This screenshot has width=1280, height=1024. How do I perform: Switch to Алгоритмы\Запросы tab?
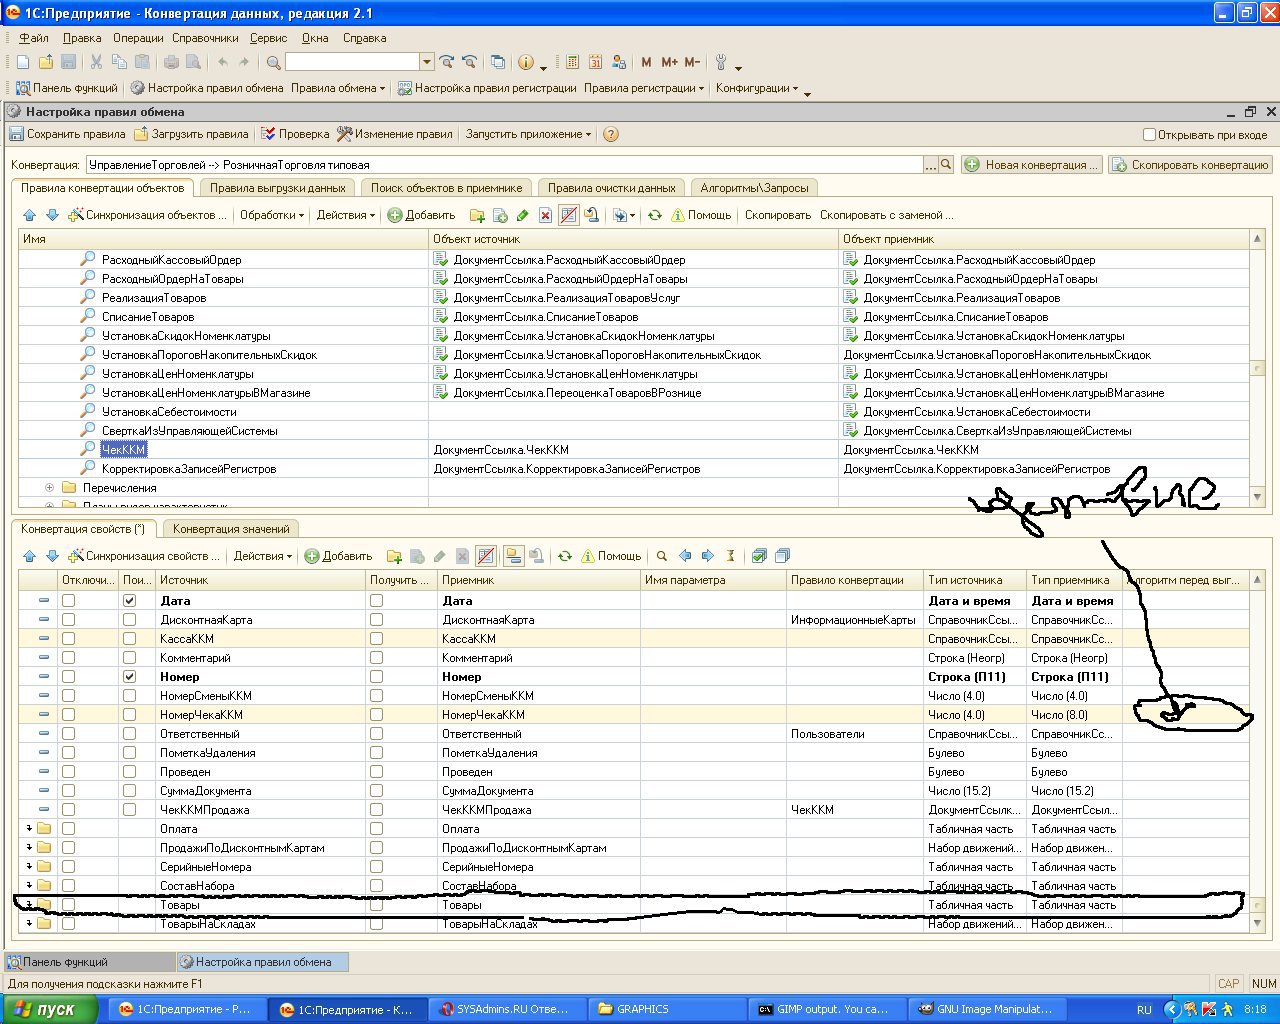tap(755, 188)
